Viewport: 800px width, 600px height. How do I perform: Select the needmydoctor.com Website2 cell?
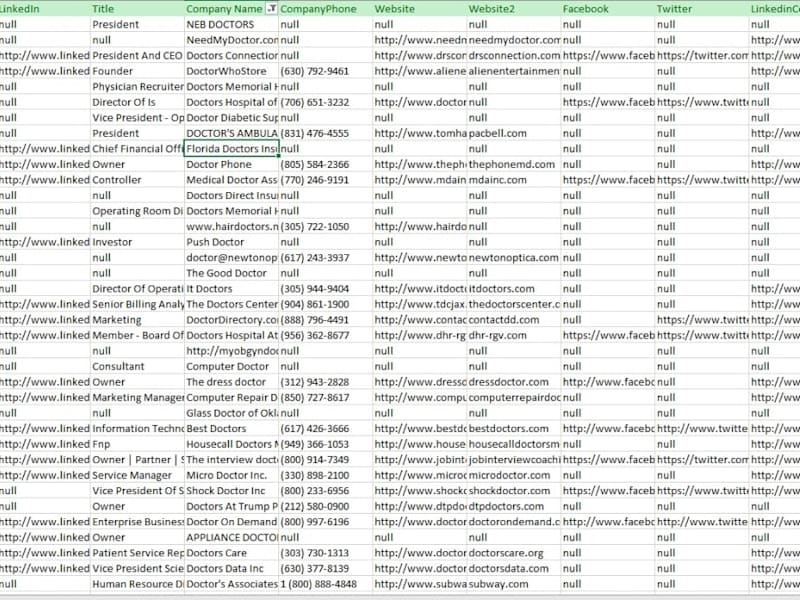[514, 40]
